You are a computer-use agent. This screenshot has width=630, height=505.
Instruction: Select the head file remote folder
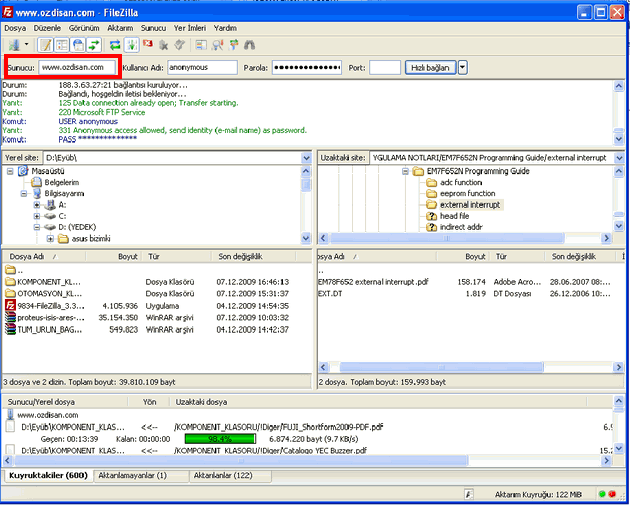454,216
